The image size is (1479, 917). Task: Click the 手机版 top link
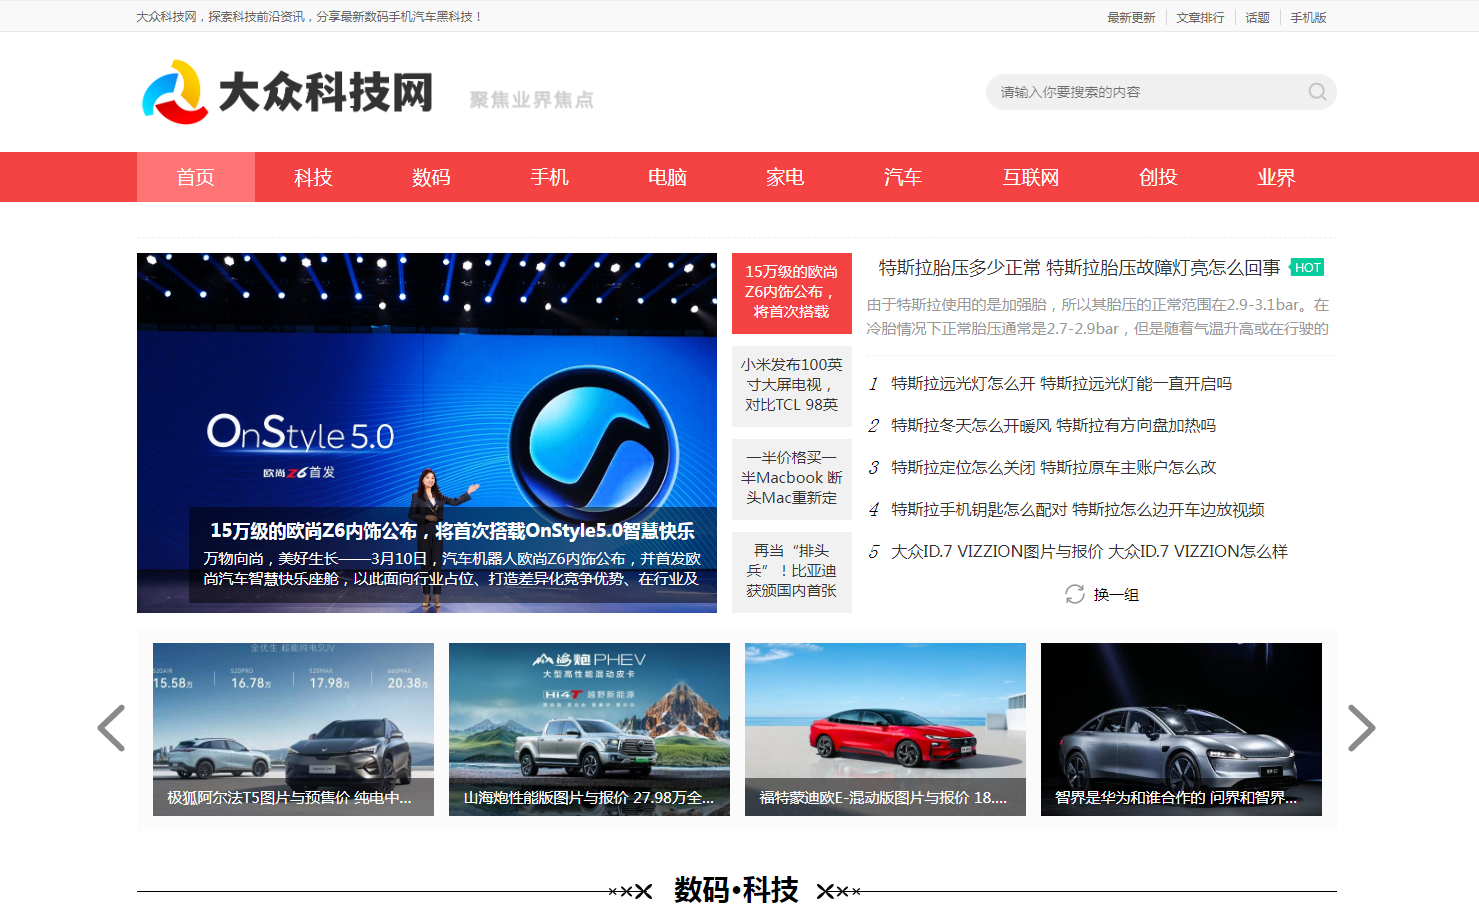click(x=1308, y=17)
